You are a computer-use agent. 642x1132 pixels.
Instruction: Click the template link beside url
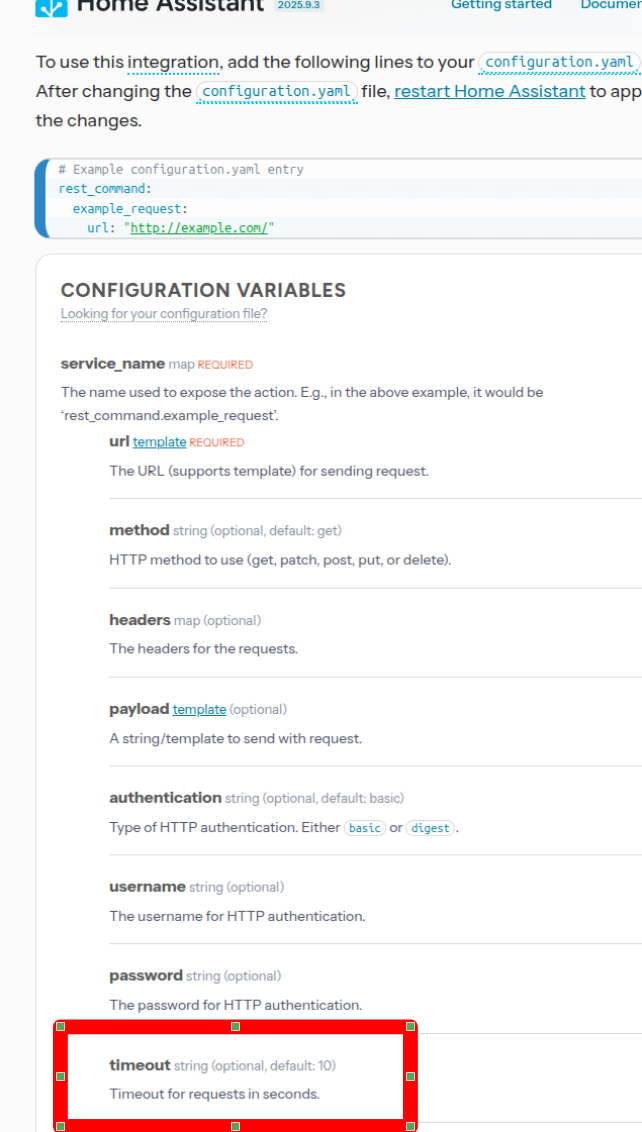tap(159, 442)
